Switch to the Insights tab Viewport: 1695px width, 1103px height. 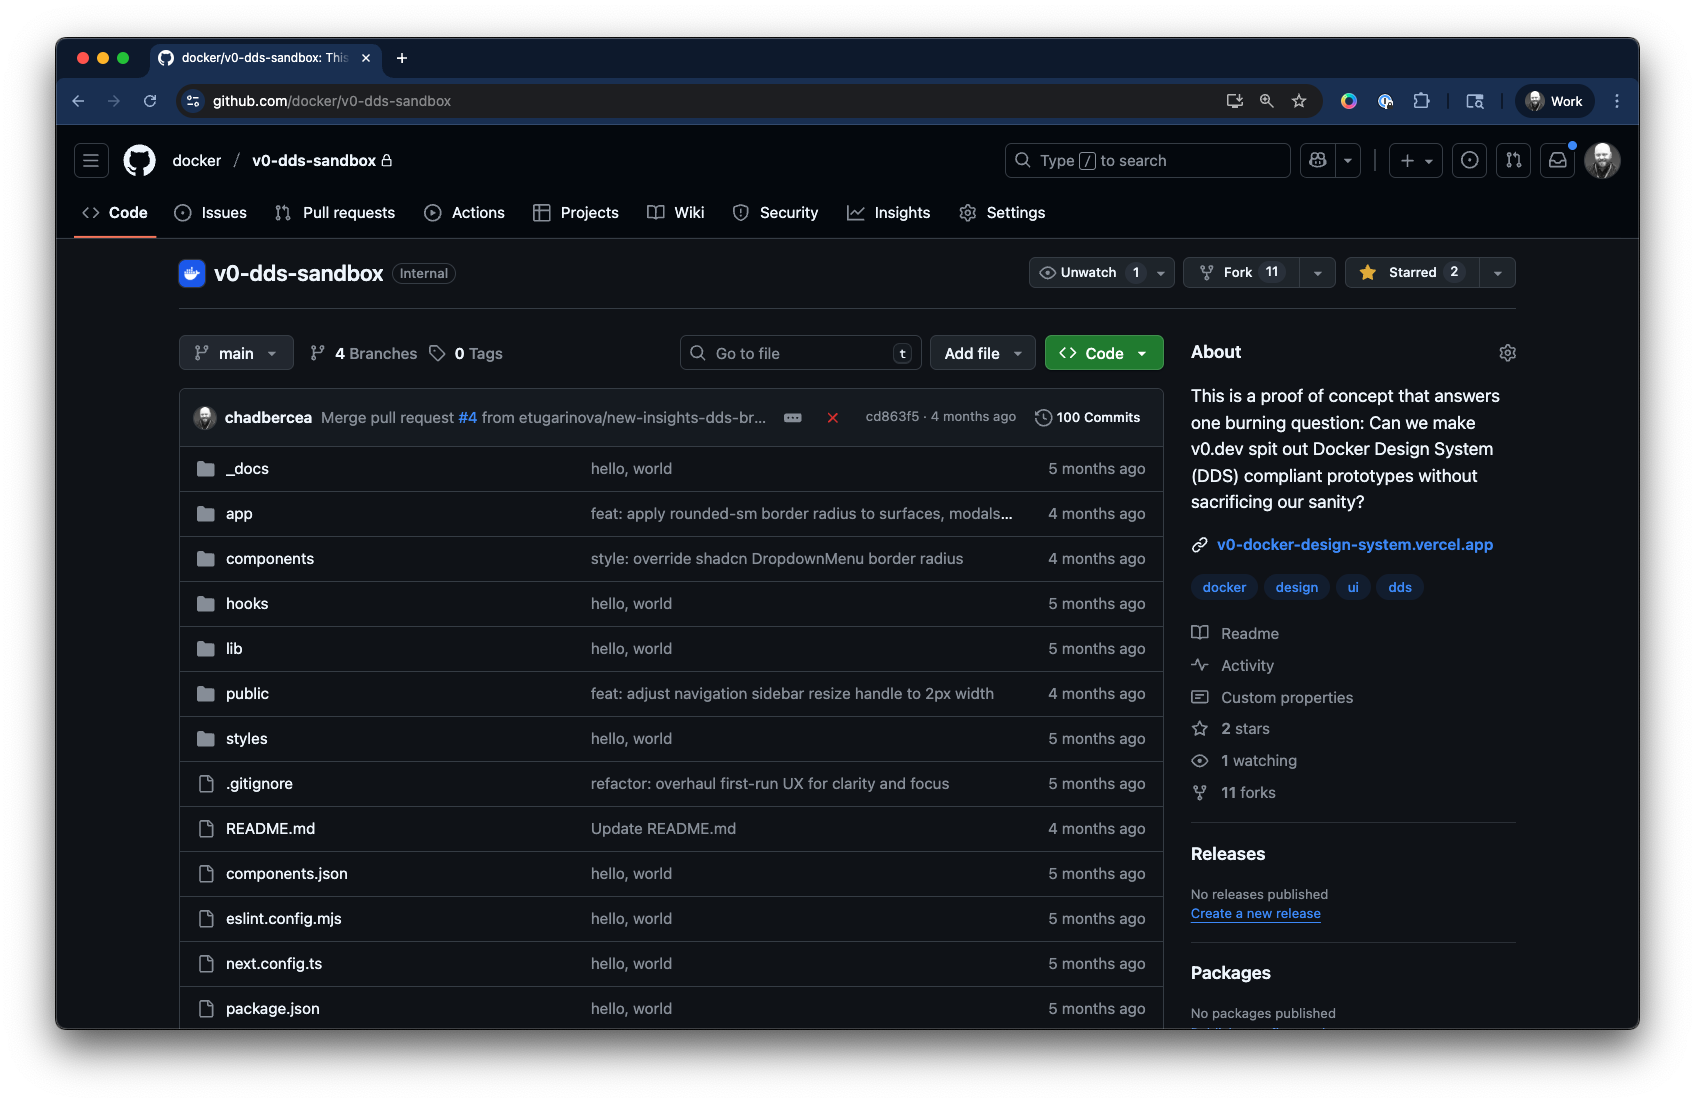pyautogui.click(x=889, y=212)
